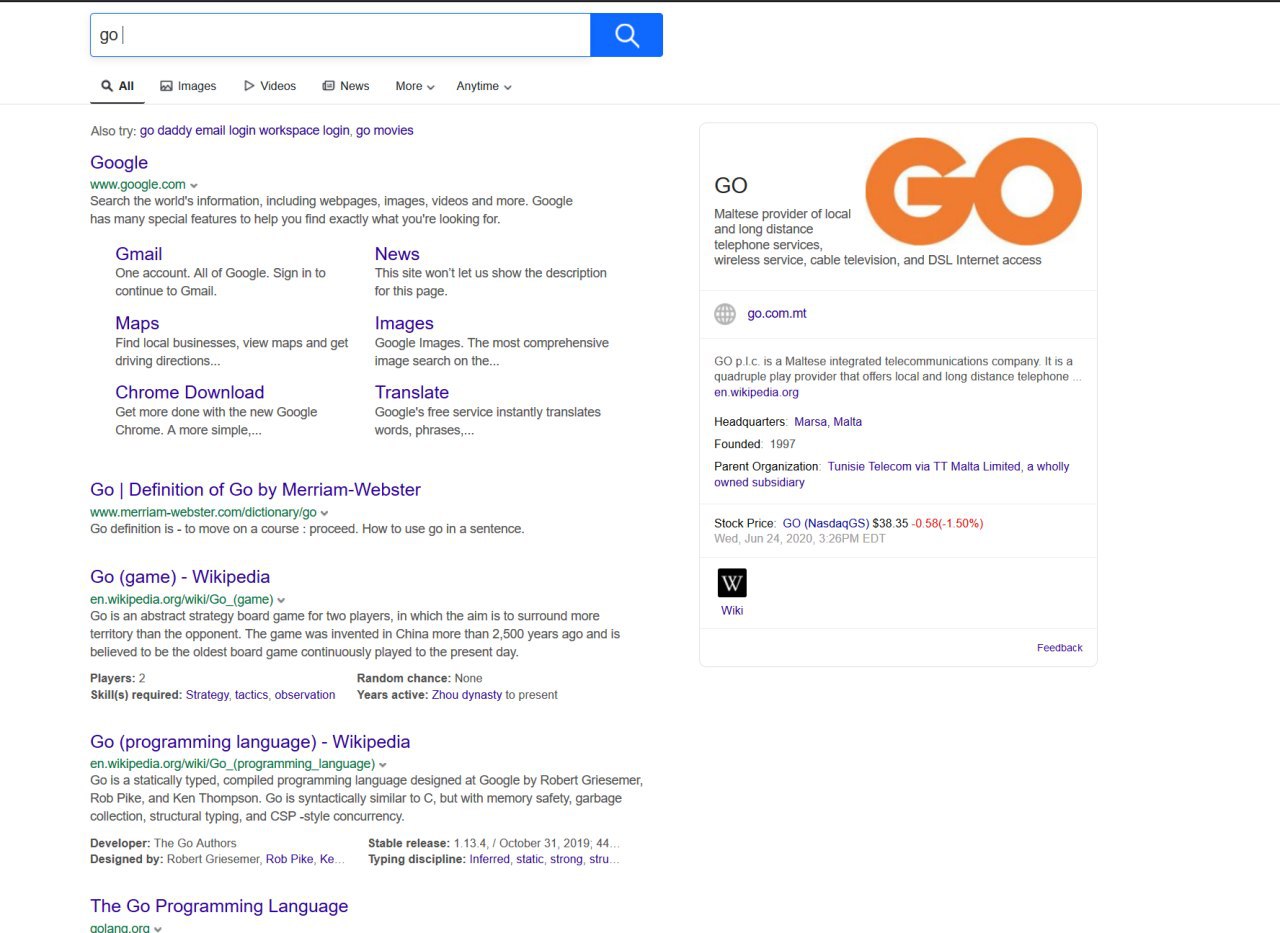Try the 'go movies' suggestion
The width and height of the screenshot is (1280, 933).
pos(385,131)
